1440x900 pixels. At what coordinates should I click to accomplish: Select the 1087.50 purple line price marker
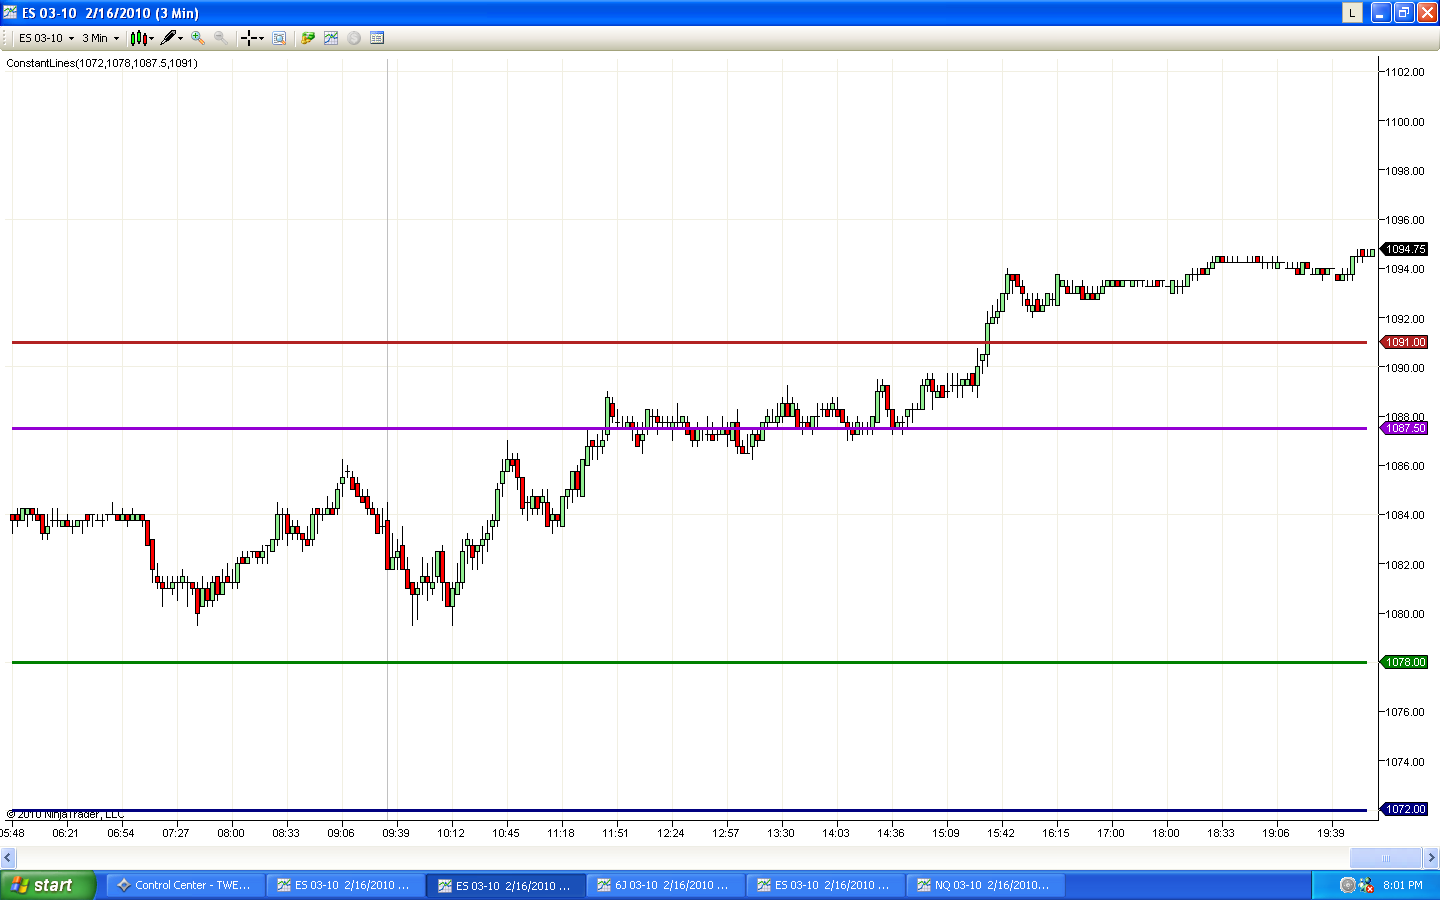click(x=1405, y=428)
